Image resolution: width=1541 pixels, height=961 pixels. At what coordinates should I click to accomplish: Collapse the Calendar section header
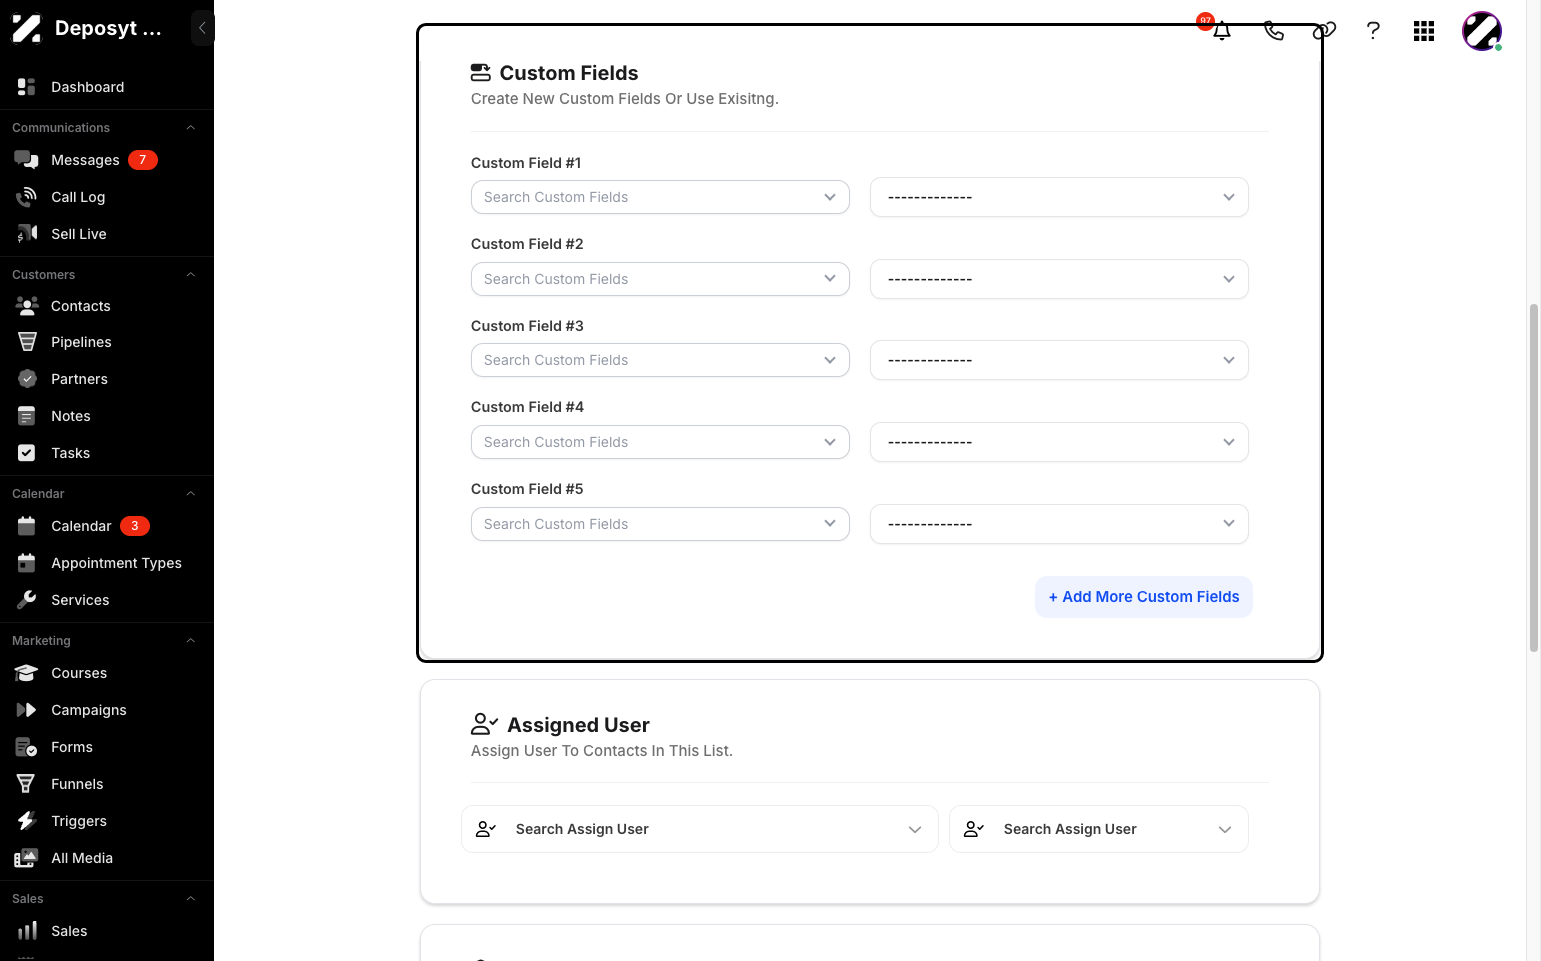coord(191,494)
